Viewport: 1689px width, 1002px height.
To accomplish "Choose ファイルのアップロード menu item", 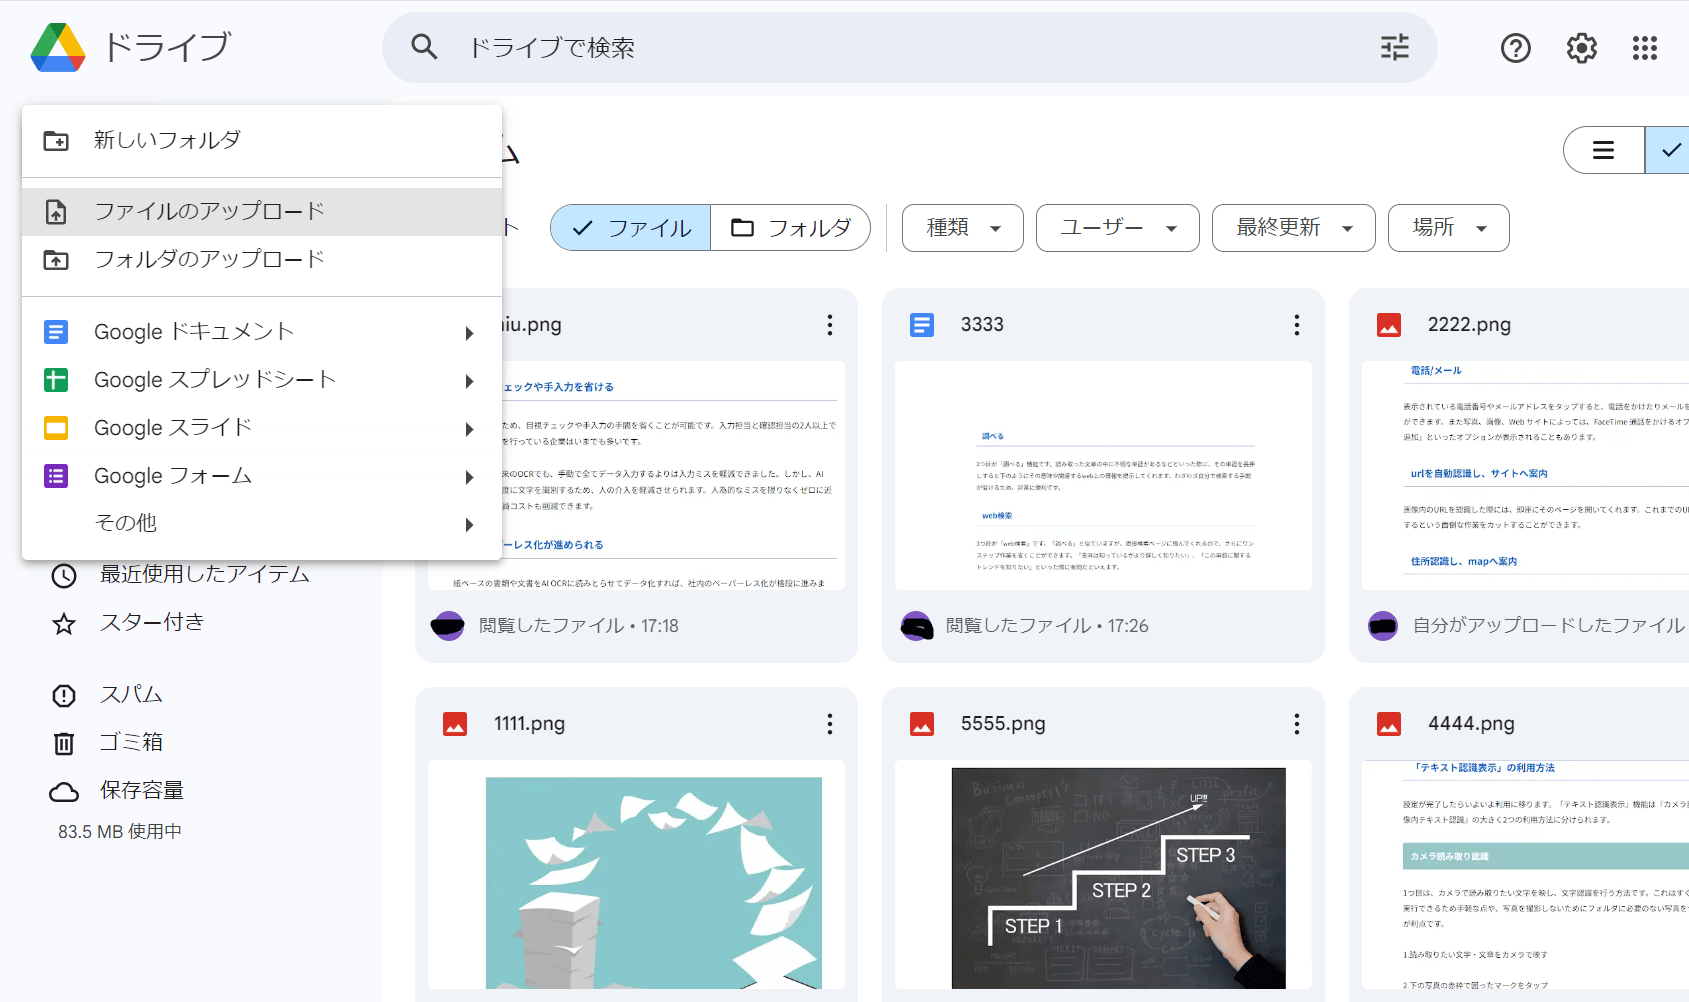I will (262, 212).
